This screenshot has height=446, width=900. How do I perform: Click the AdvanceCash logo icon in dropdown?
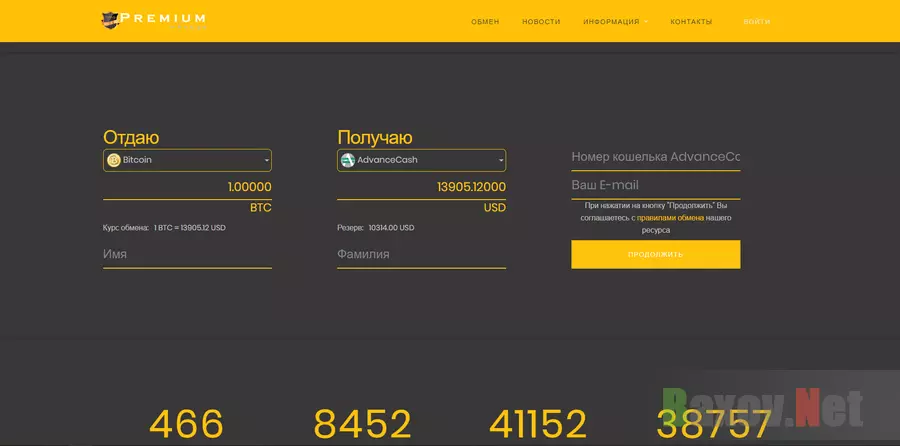point(348,160)
